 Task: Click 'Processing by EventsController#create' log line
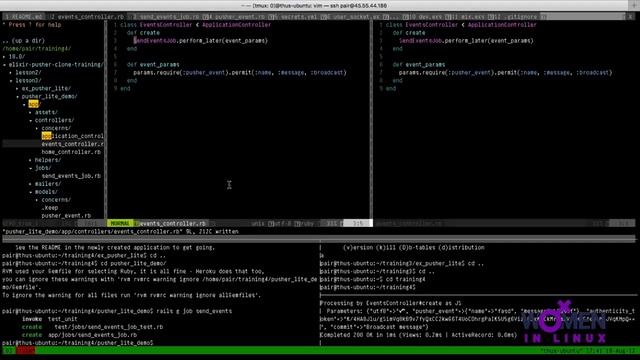(x=391, y=303)
